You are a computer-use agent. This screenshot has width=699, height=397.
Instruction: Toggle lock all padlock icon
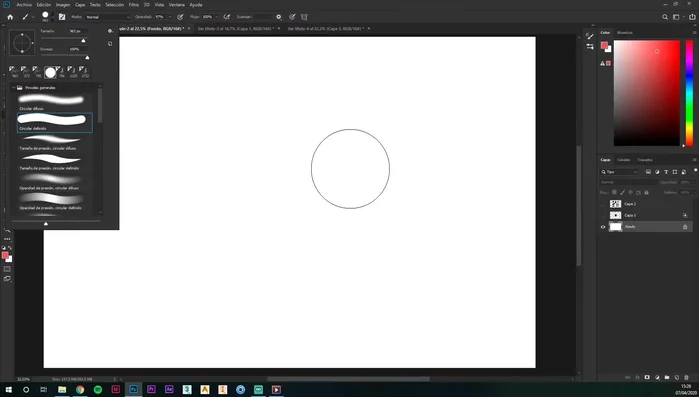coord(646,192)
